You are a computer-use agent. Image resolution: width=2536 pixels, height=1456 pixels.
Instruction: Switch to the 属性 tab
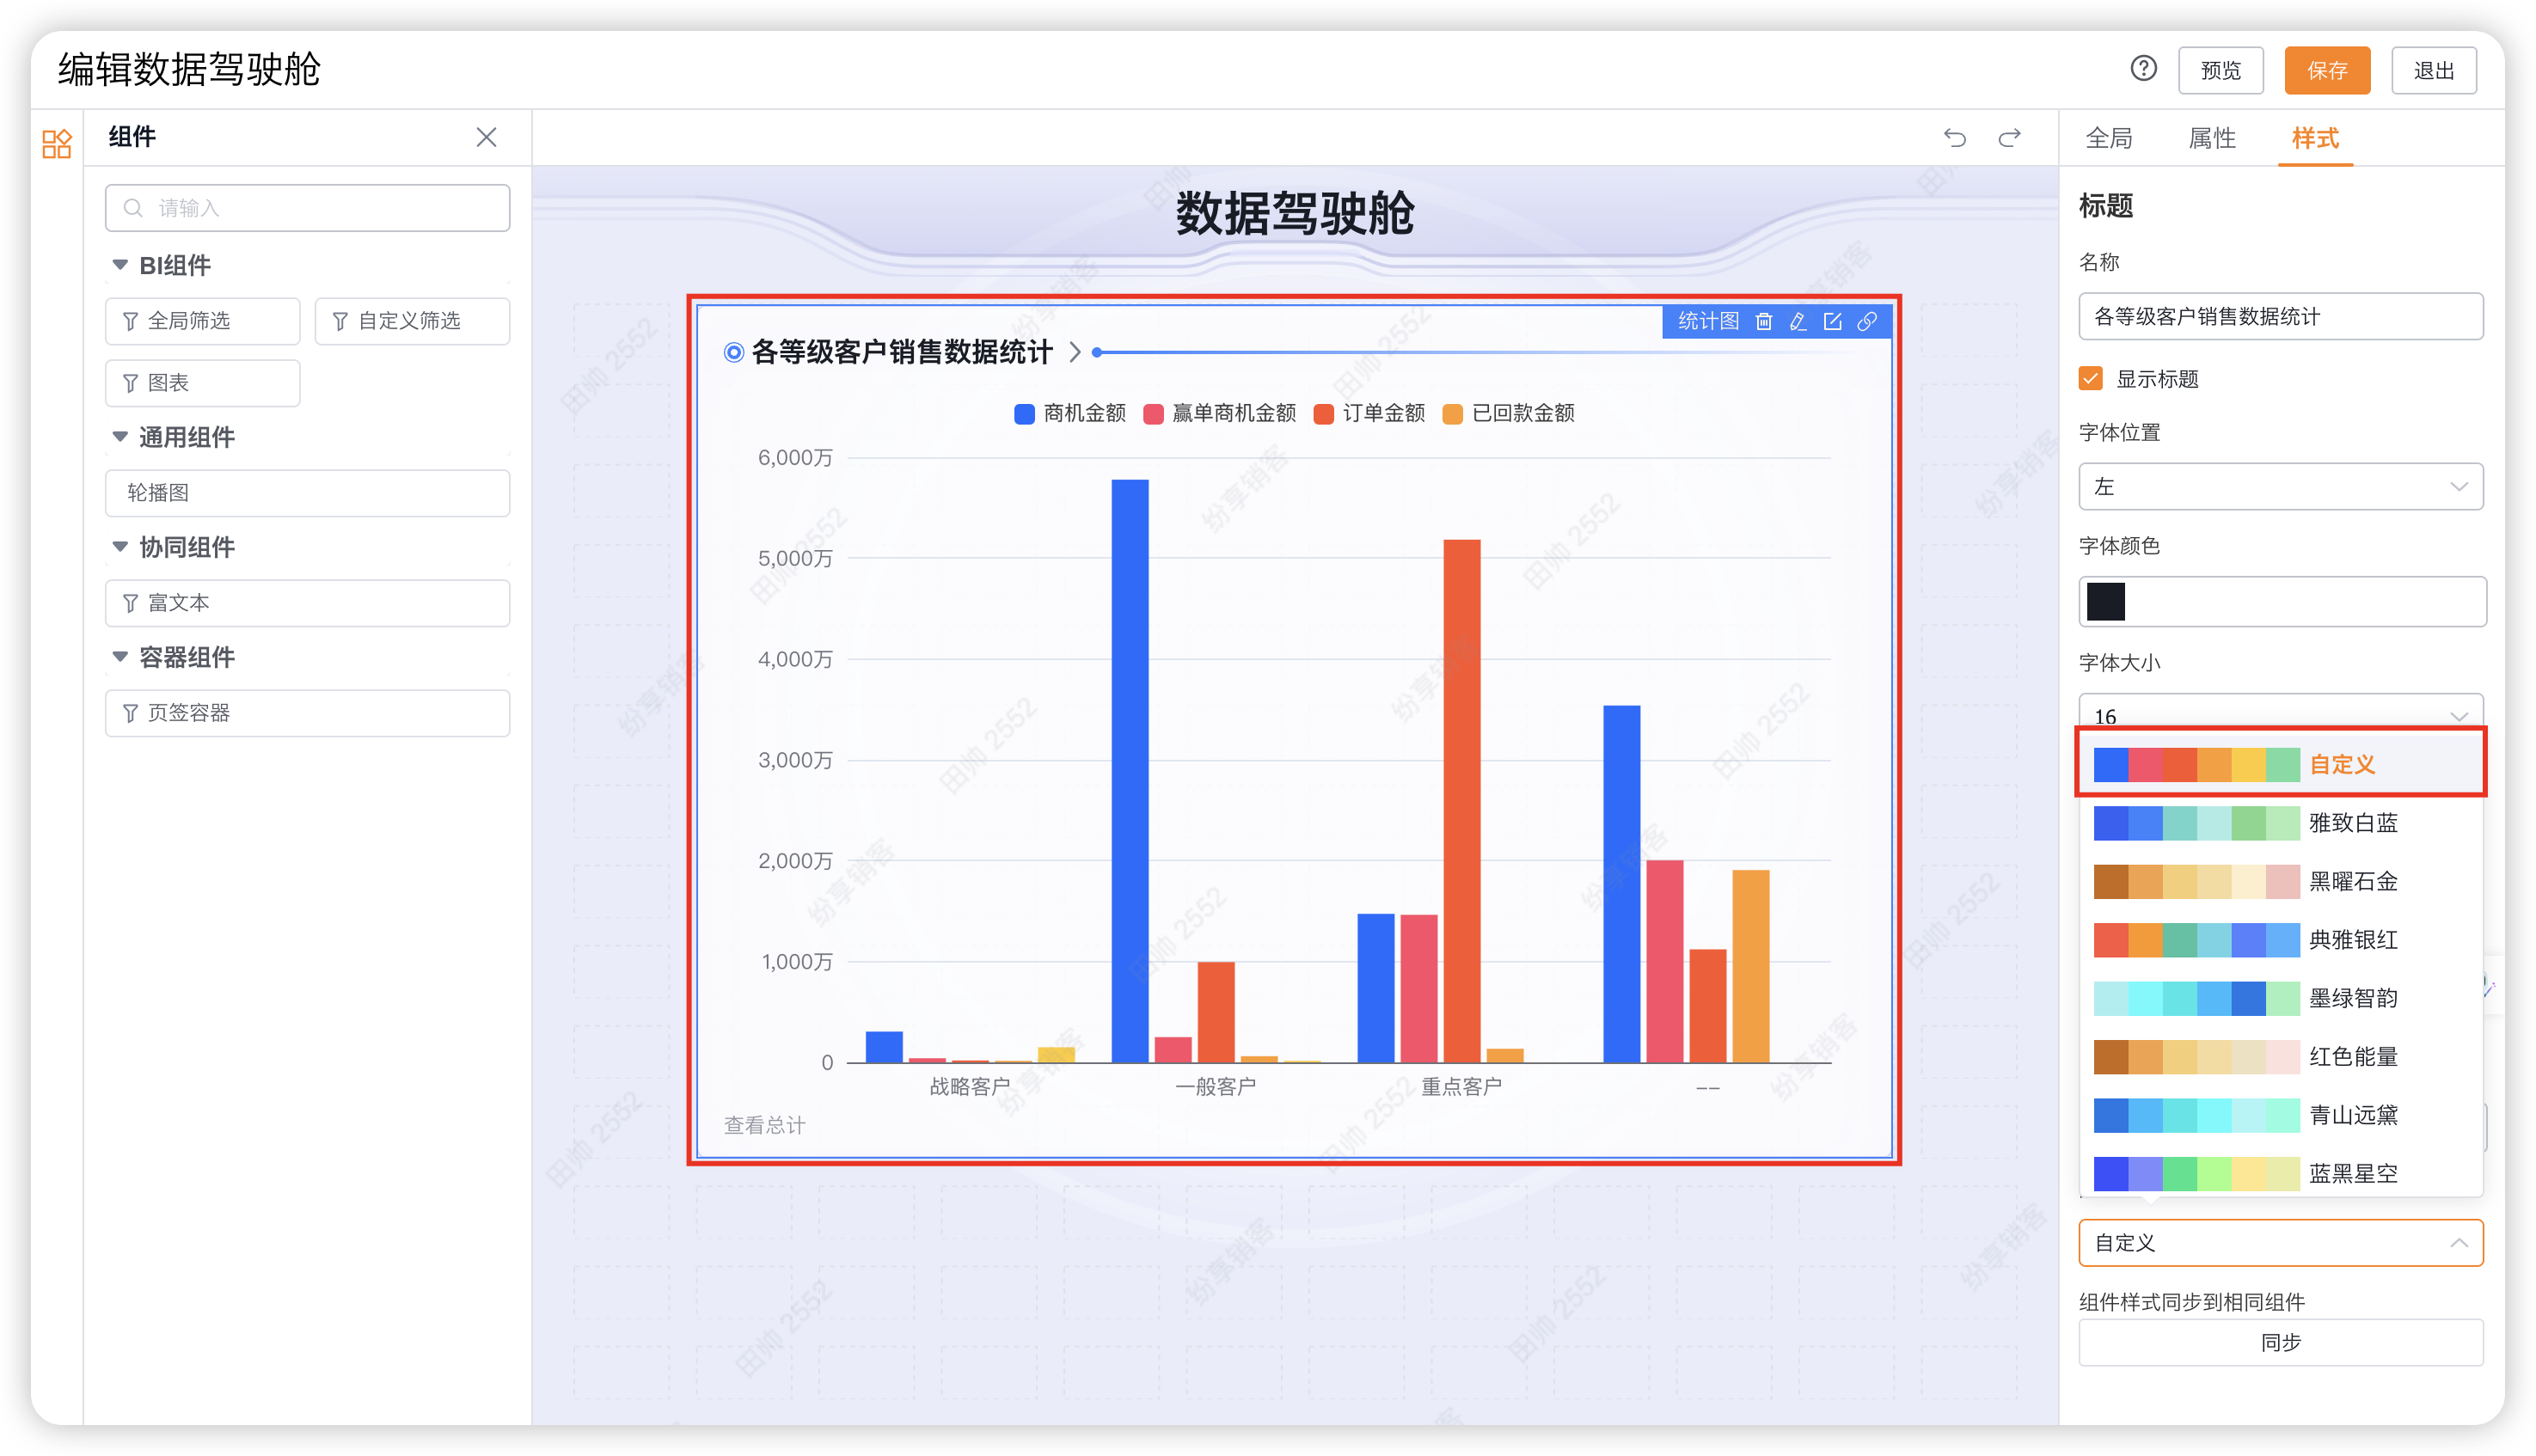point(2211,138)
